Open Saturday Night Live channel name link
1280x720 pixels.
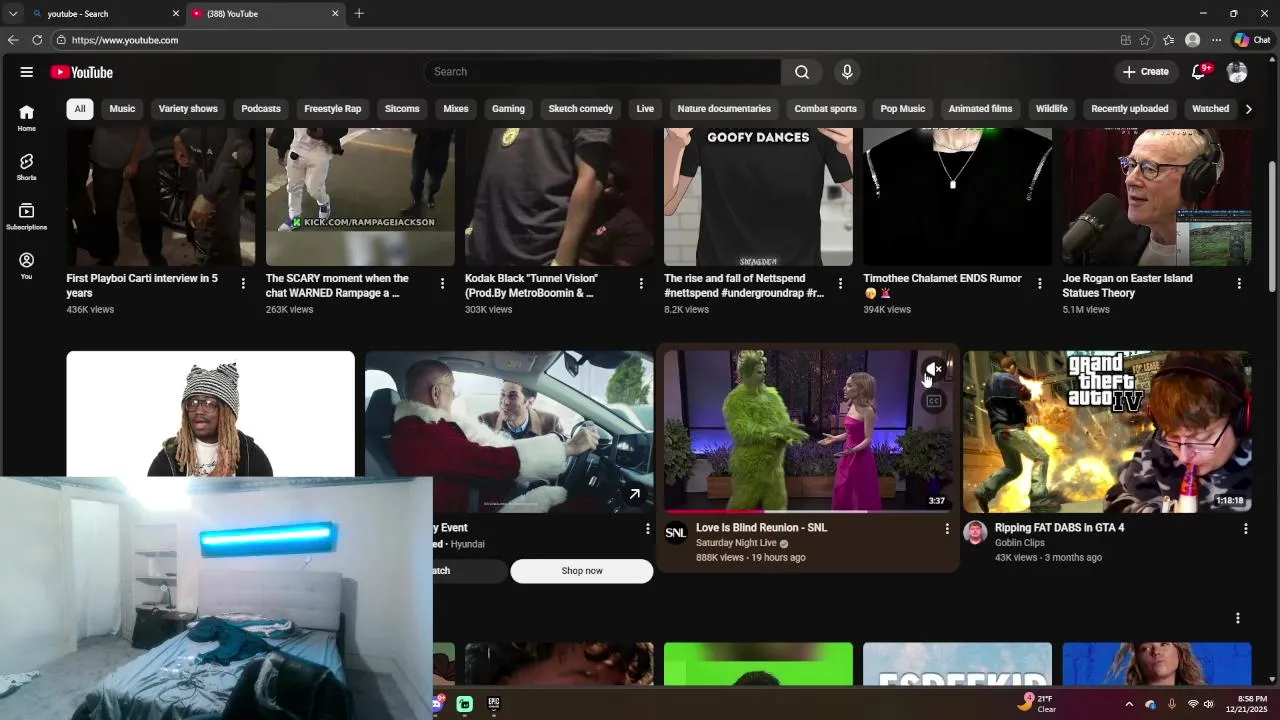(736, 543)
